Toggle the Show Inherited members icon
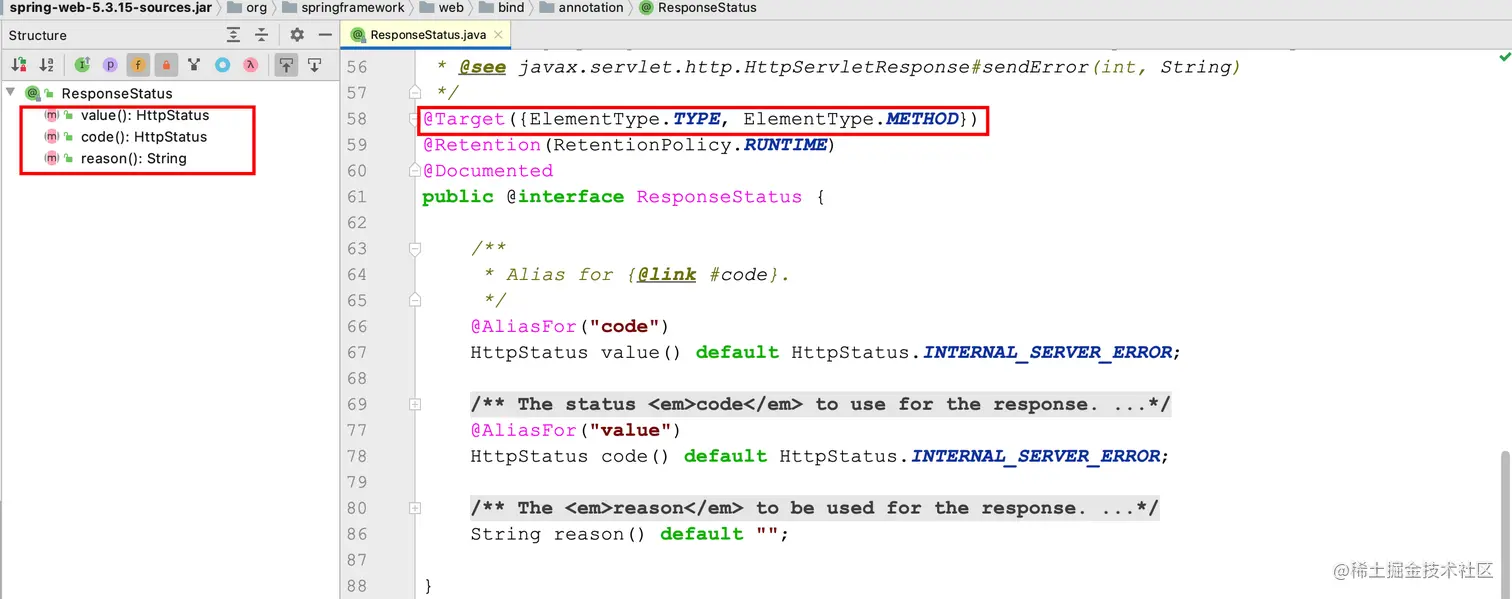The height and width of the screenshot is (599, 1512). [x=82, y=65]
